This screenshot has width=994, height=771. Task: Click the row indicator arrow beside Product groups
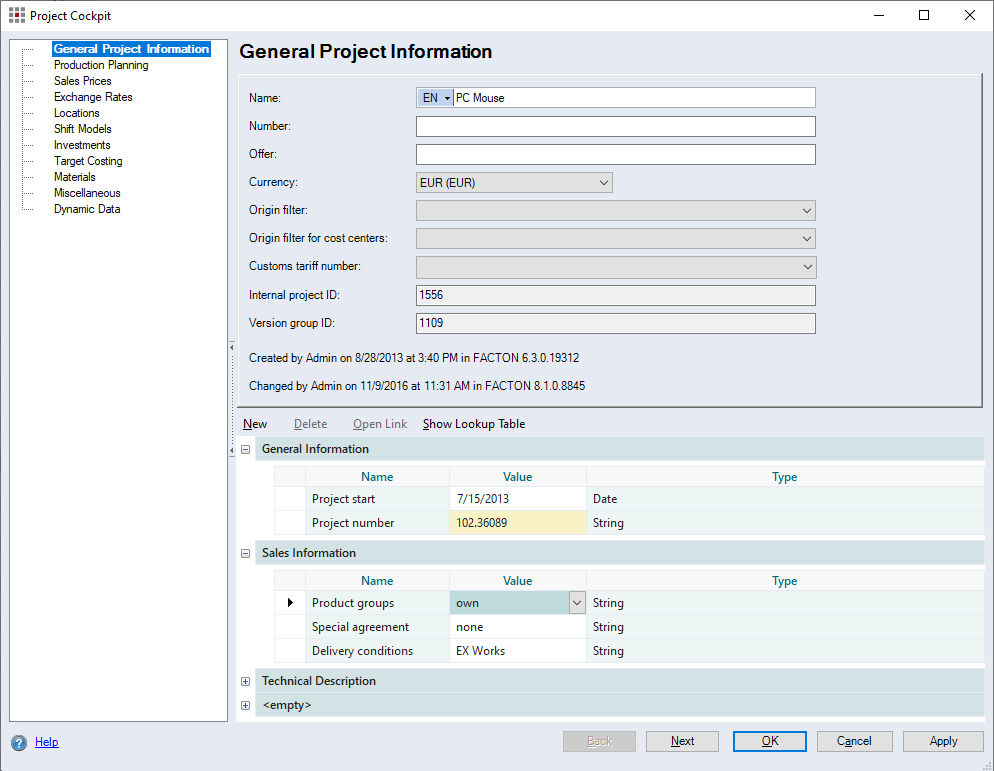click(x=290, y=603)
